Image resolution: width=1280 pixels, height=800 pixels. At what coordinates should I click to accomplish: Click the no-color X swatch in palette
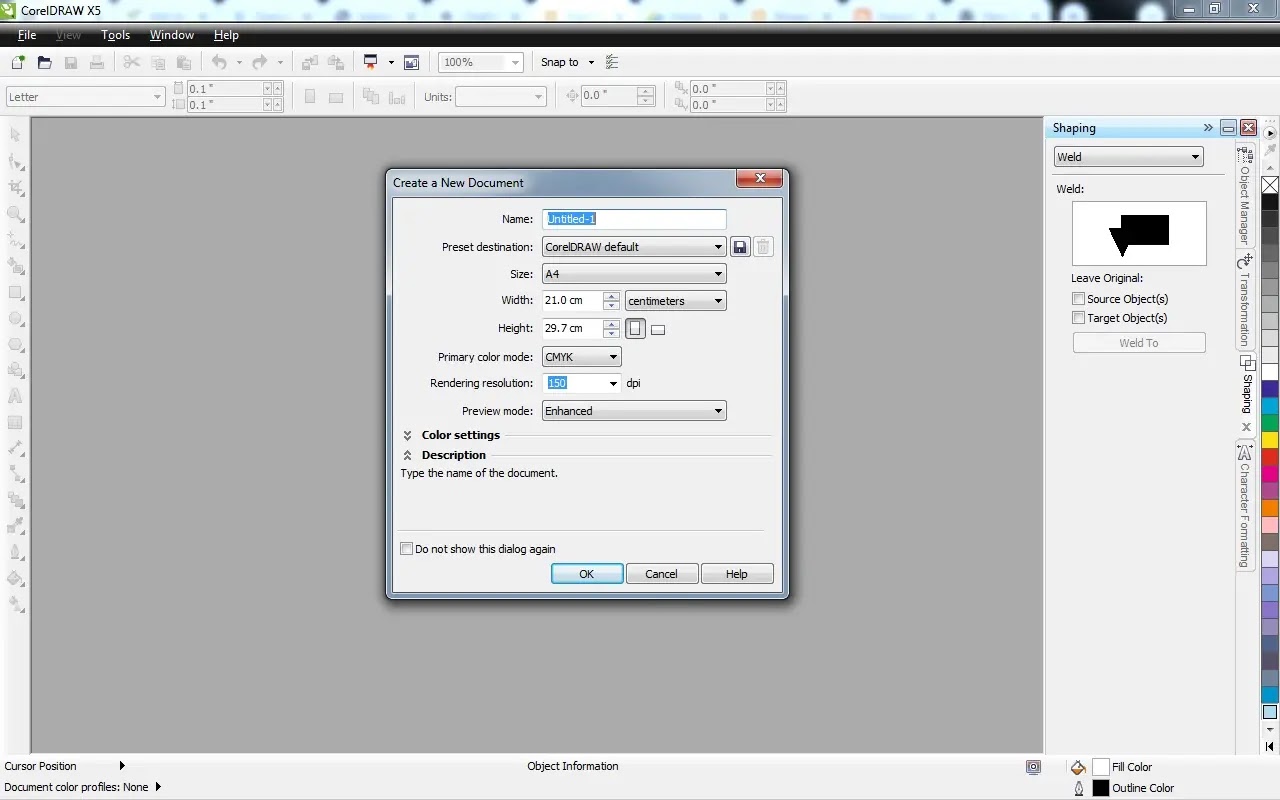(x=1270, y=185)
